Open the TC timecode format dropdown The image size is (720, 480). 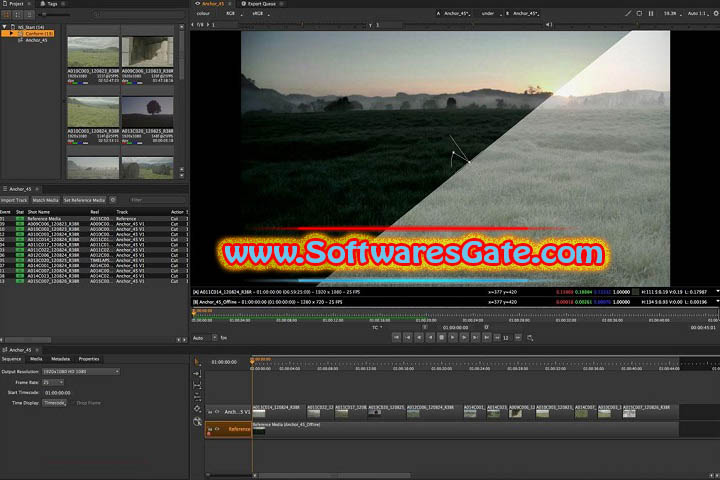377,328
